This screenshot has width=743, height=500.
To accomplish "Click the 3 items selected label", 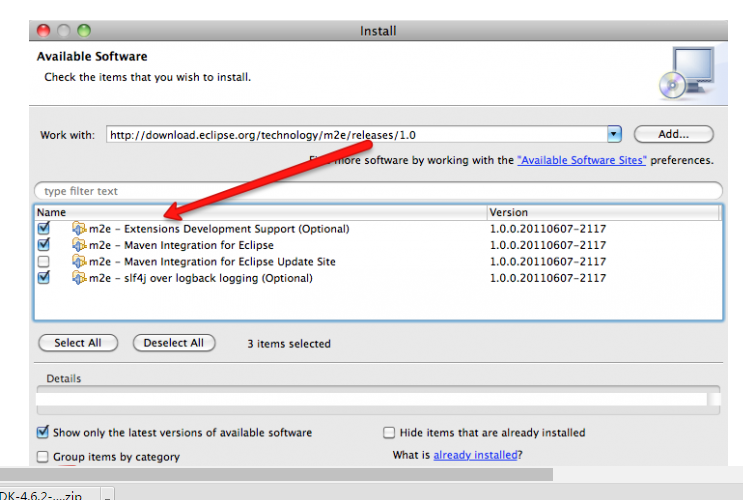I will pos(289,344).
